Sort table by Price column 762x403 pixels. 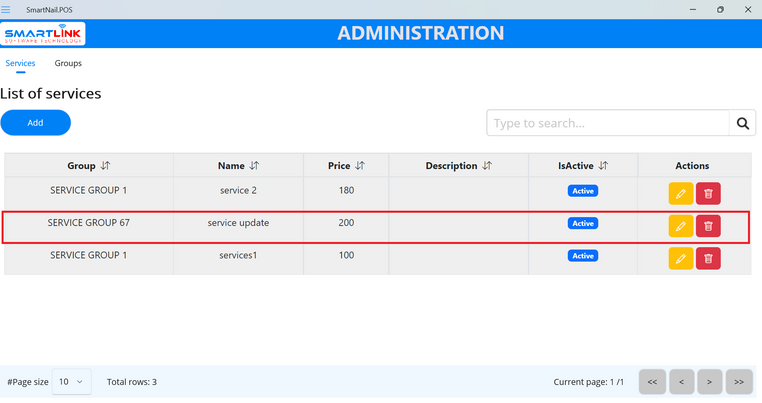tap(360, 166)
